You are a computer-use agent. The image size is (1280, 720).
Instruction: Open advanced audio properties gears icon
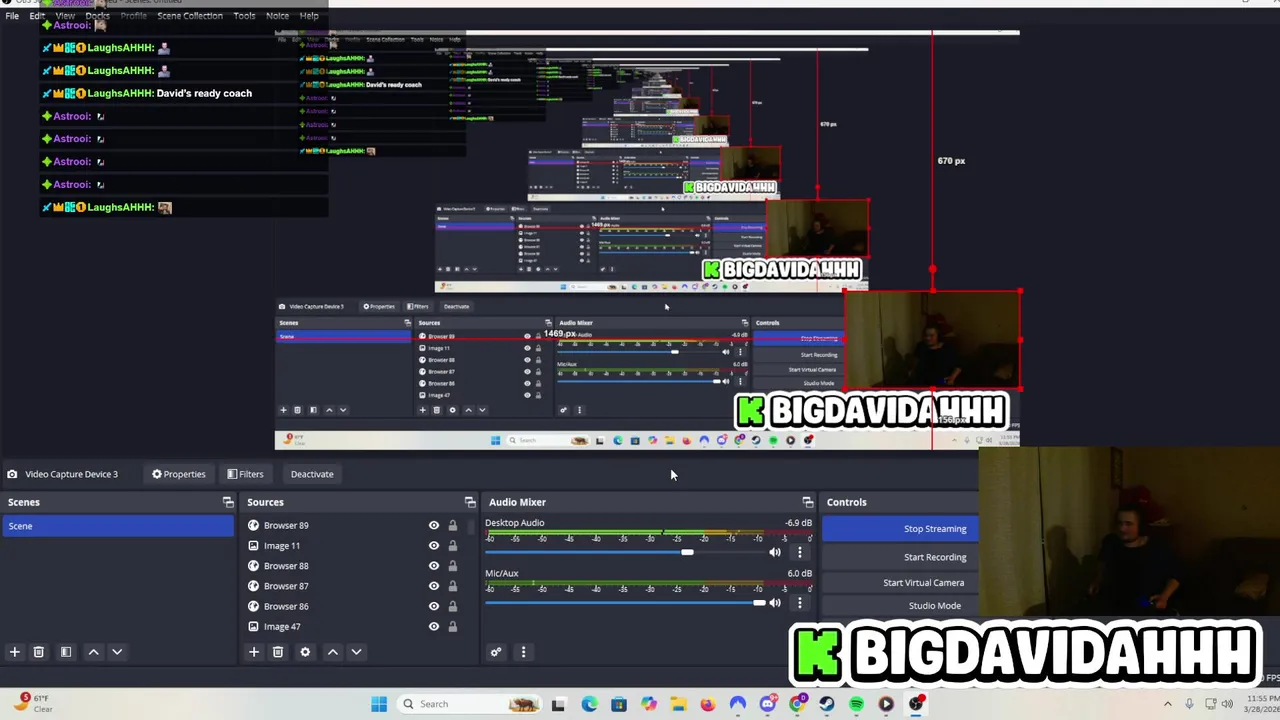[x=496, y=652]
